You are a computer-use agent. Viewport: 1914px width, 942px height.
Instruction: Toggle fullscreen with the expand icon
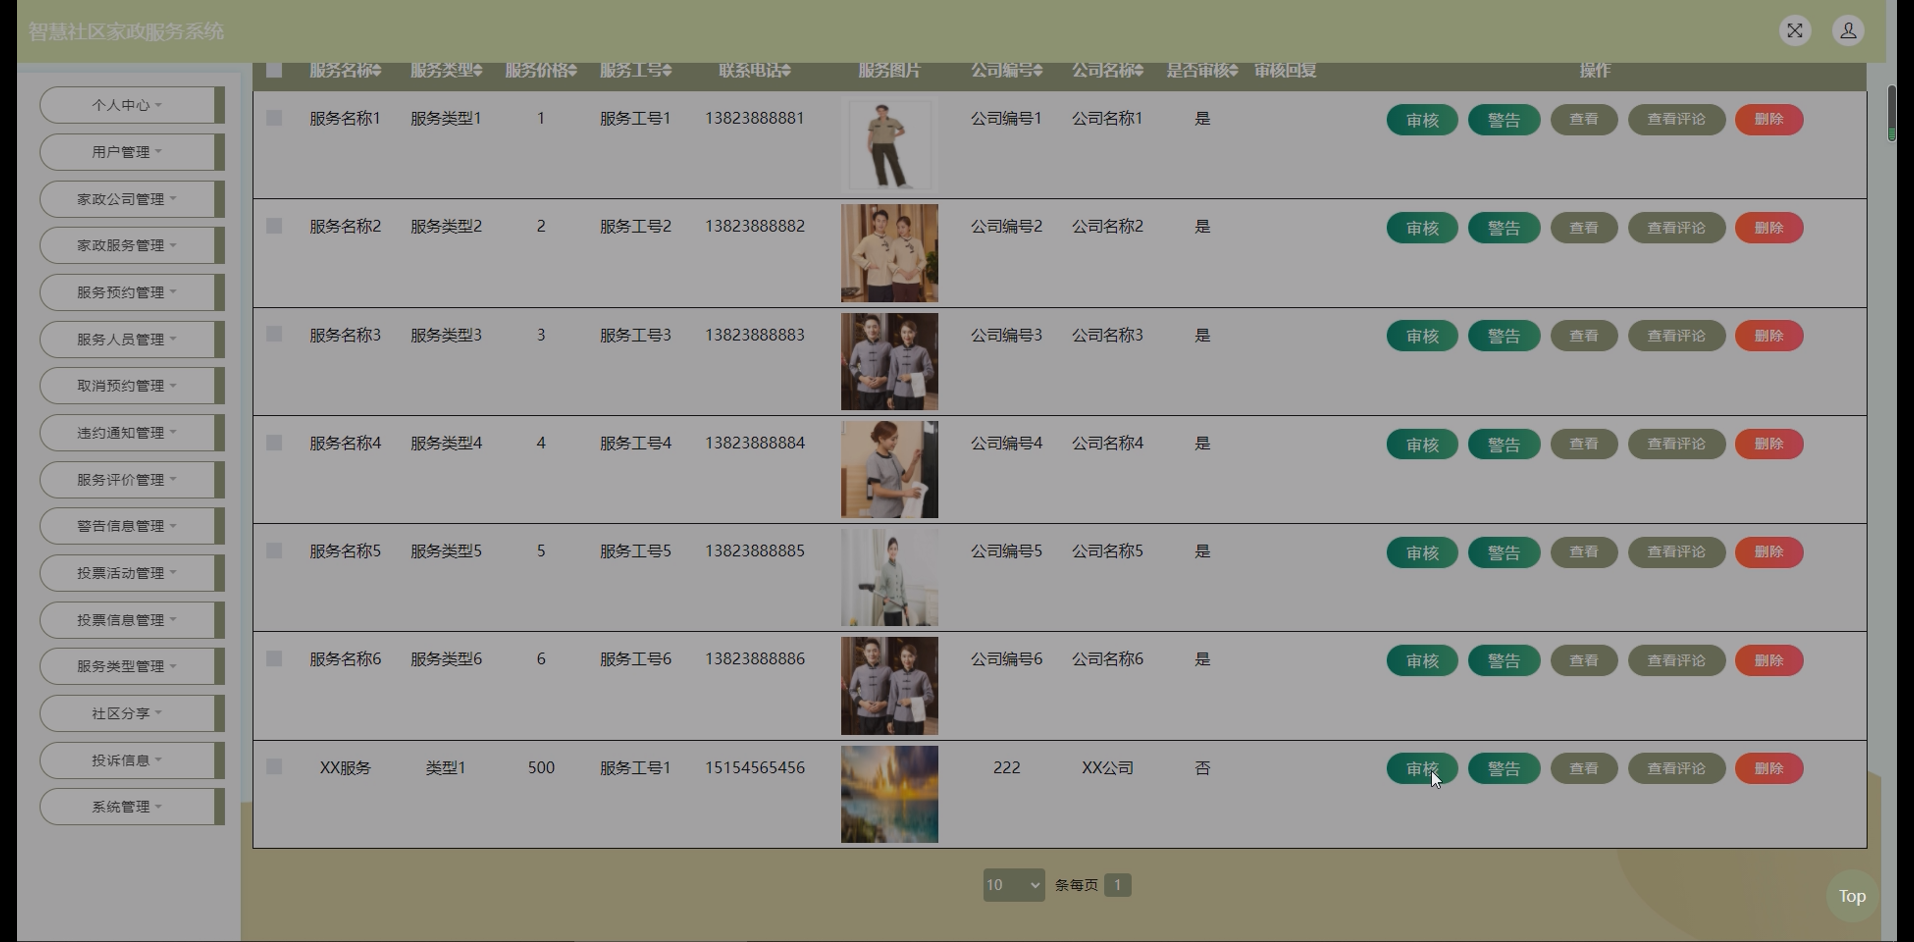point(1795,31)
